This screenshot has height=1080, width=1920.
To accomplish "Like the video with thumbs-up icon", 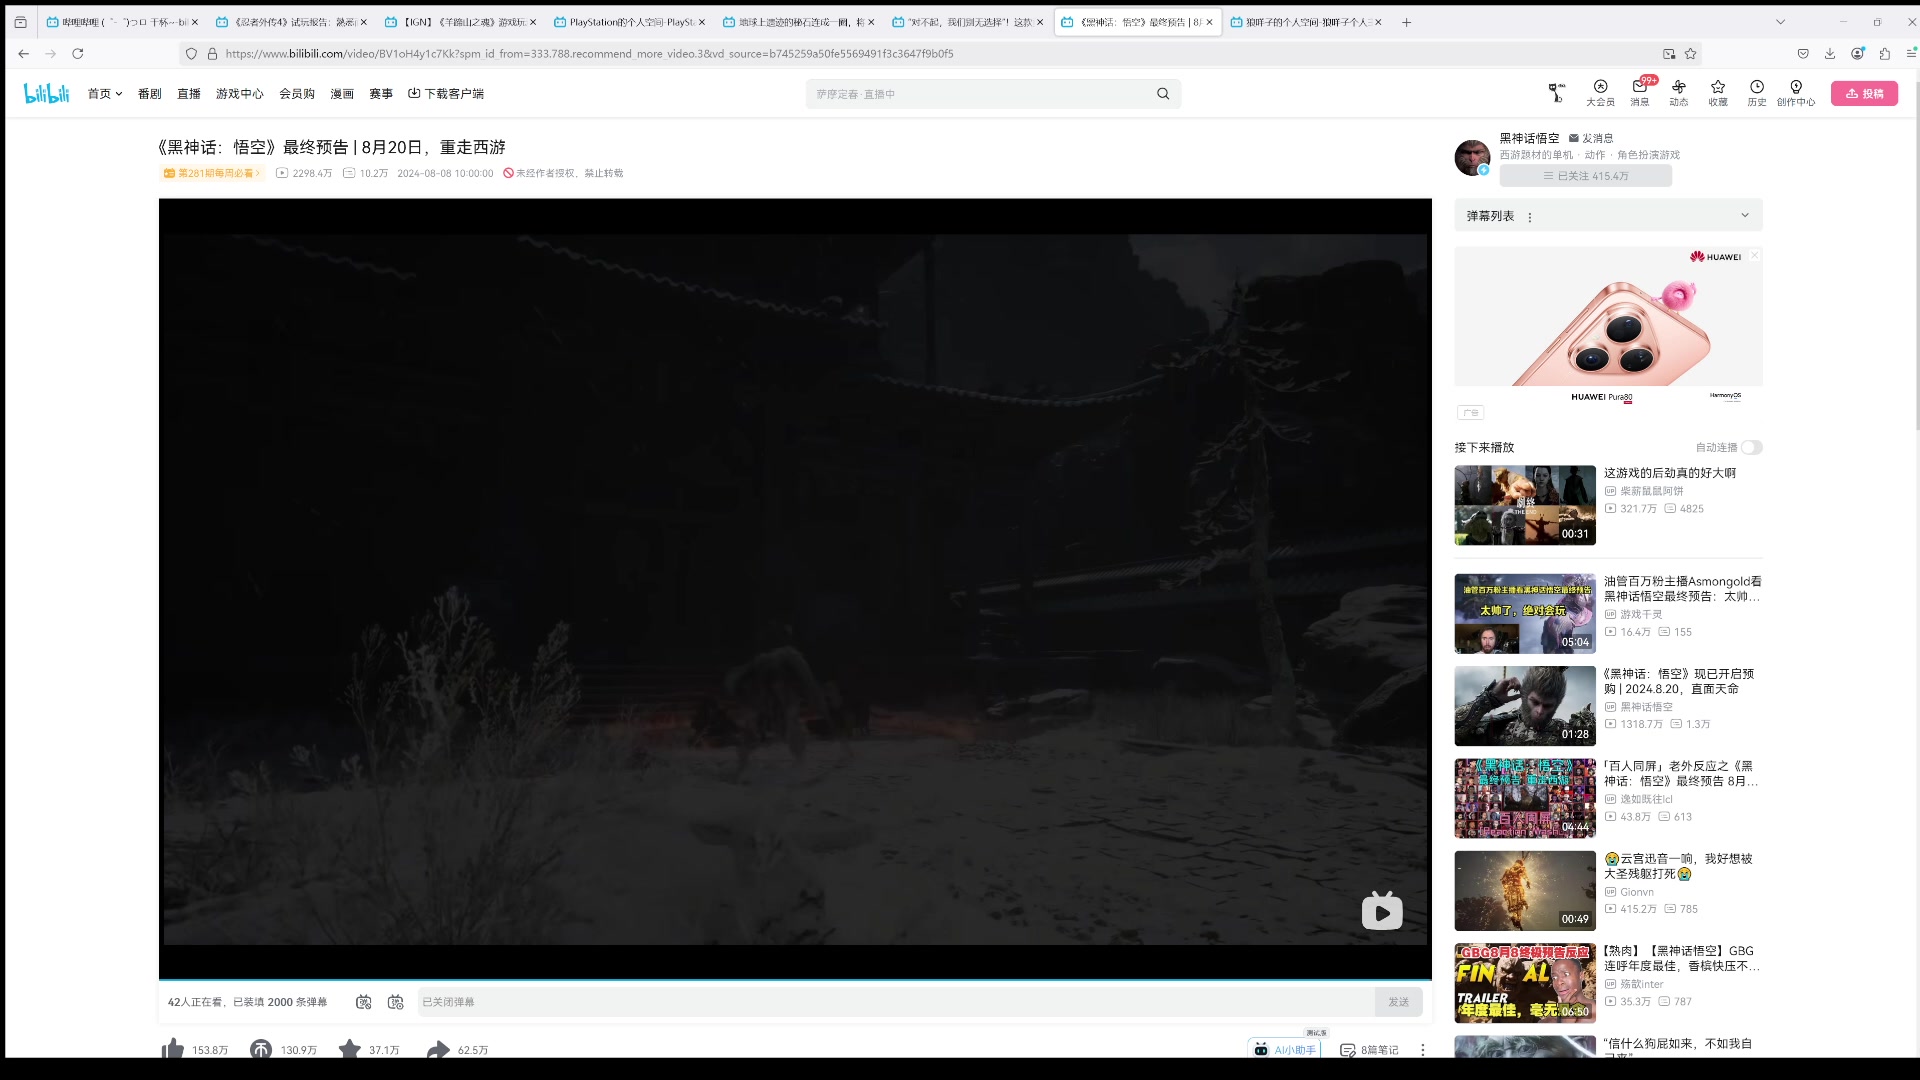I will click(173, 1049).
